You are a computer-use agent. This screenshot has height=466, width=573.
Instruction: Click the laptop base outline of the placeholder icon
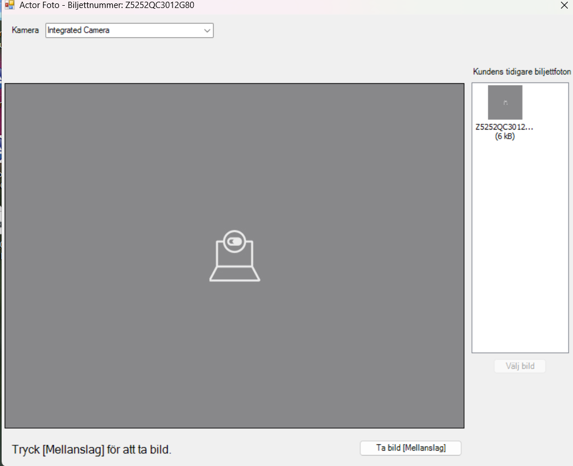click(235, 274)
